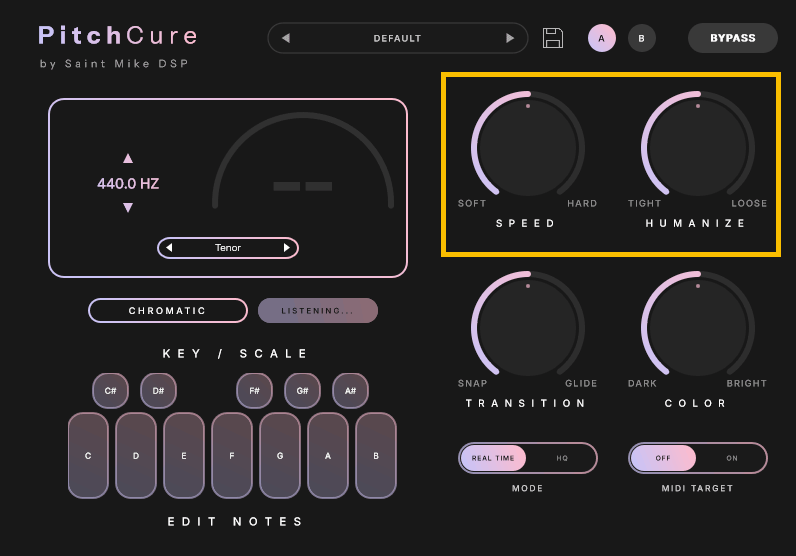796x556 pixels.
Task: Go to previous preset with left arrow
Action: click(286, 38)
